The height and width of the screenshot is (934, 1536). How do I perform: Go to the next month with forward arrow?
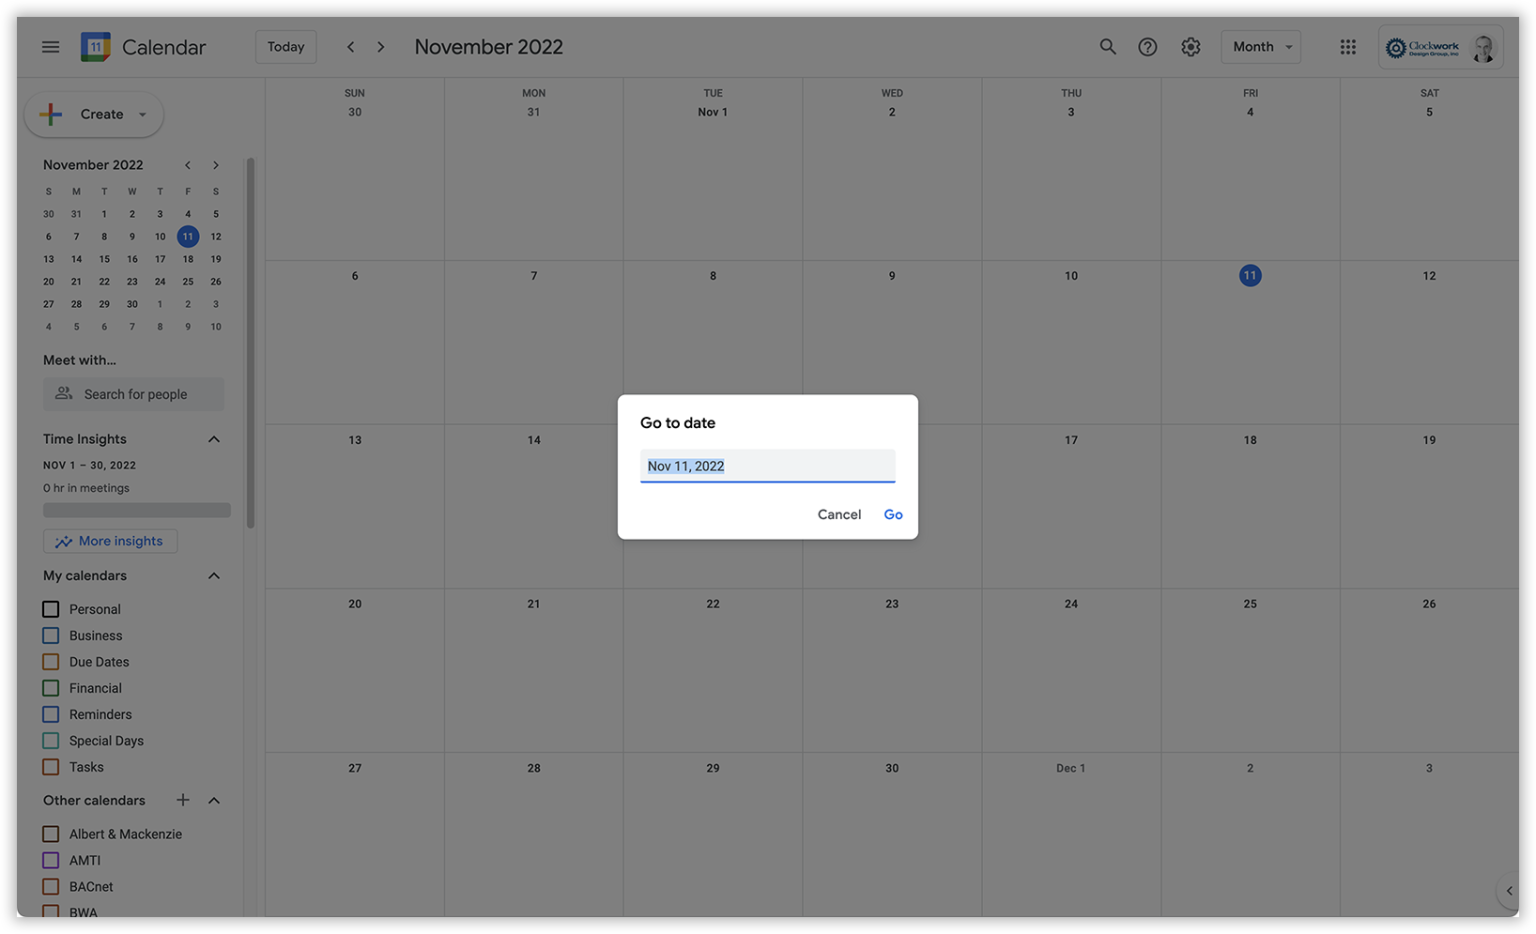pos(381,46)
